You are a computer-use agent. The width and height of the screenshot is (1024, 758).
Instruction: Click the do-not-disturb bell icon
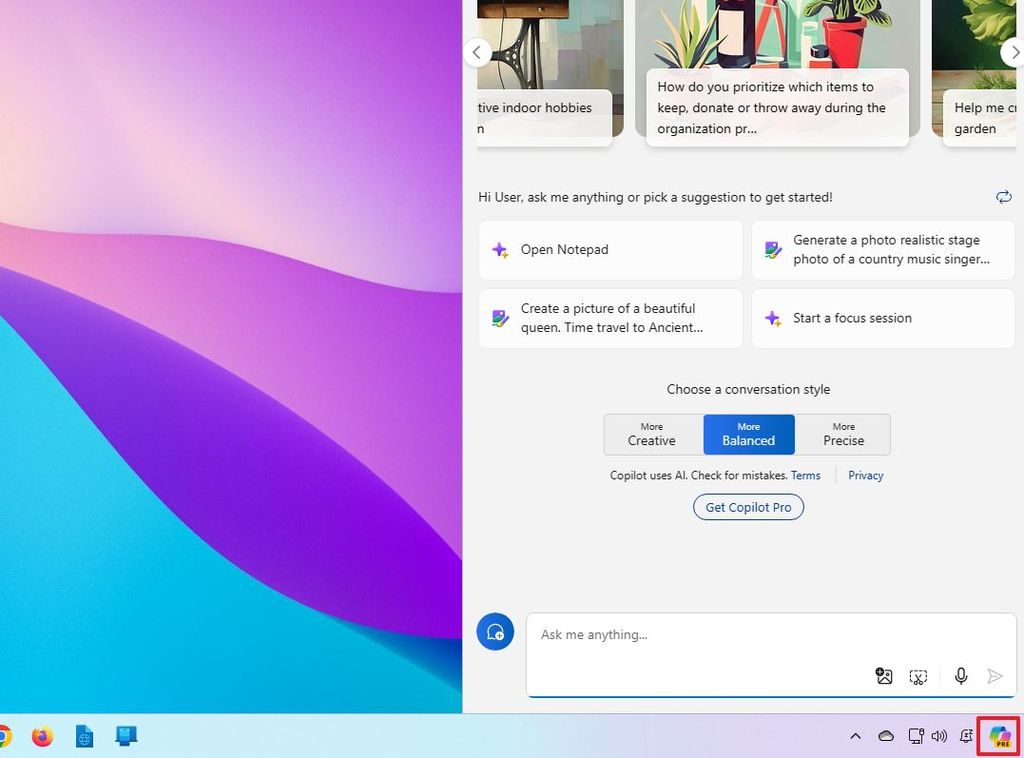[968, 736]
